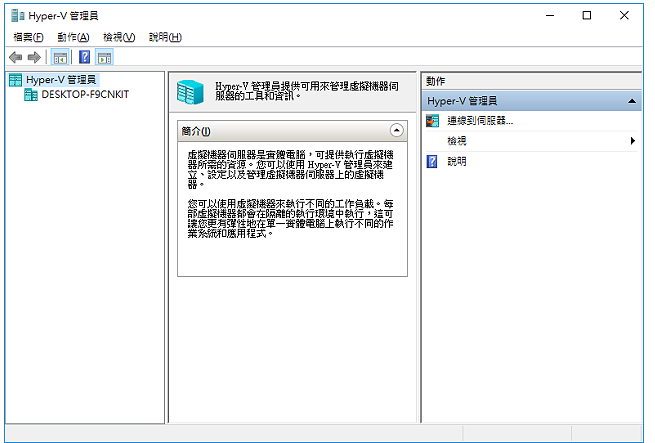Click 說明 in the actions pane
Screen dimensions: 655x443
(457, 161)
